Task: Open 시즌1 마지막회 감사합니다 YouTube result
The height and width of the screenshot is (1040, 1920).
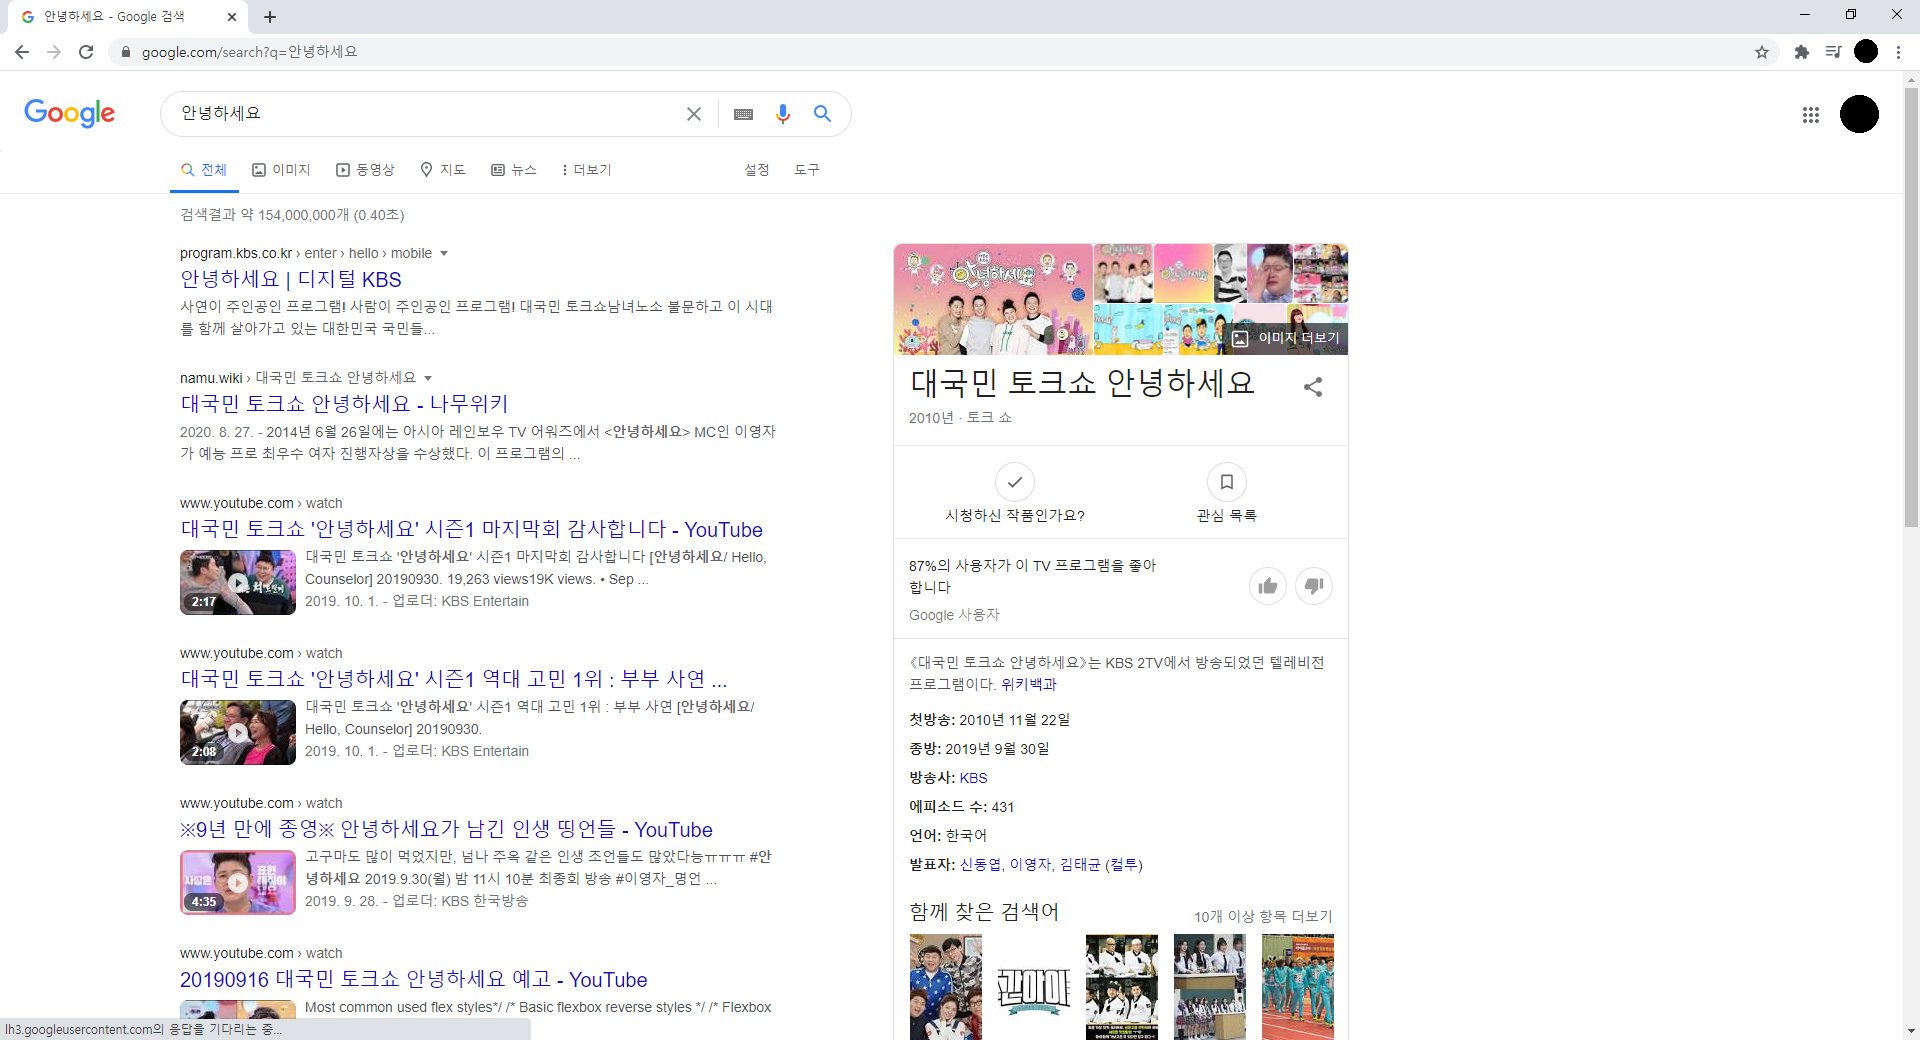Action: coord(471,530)
